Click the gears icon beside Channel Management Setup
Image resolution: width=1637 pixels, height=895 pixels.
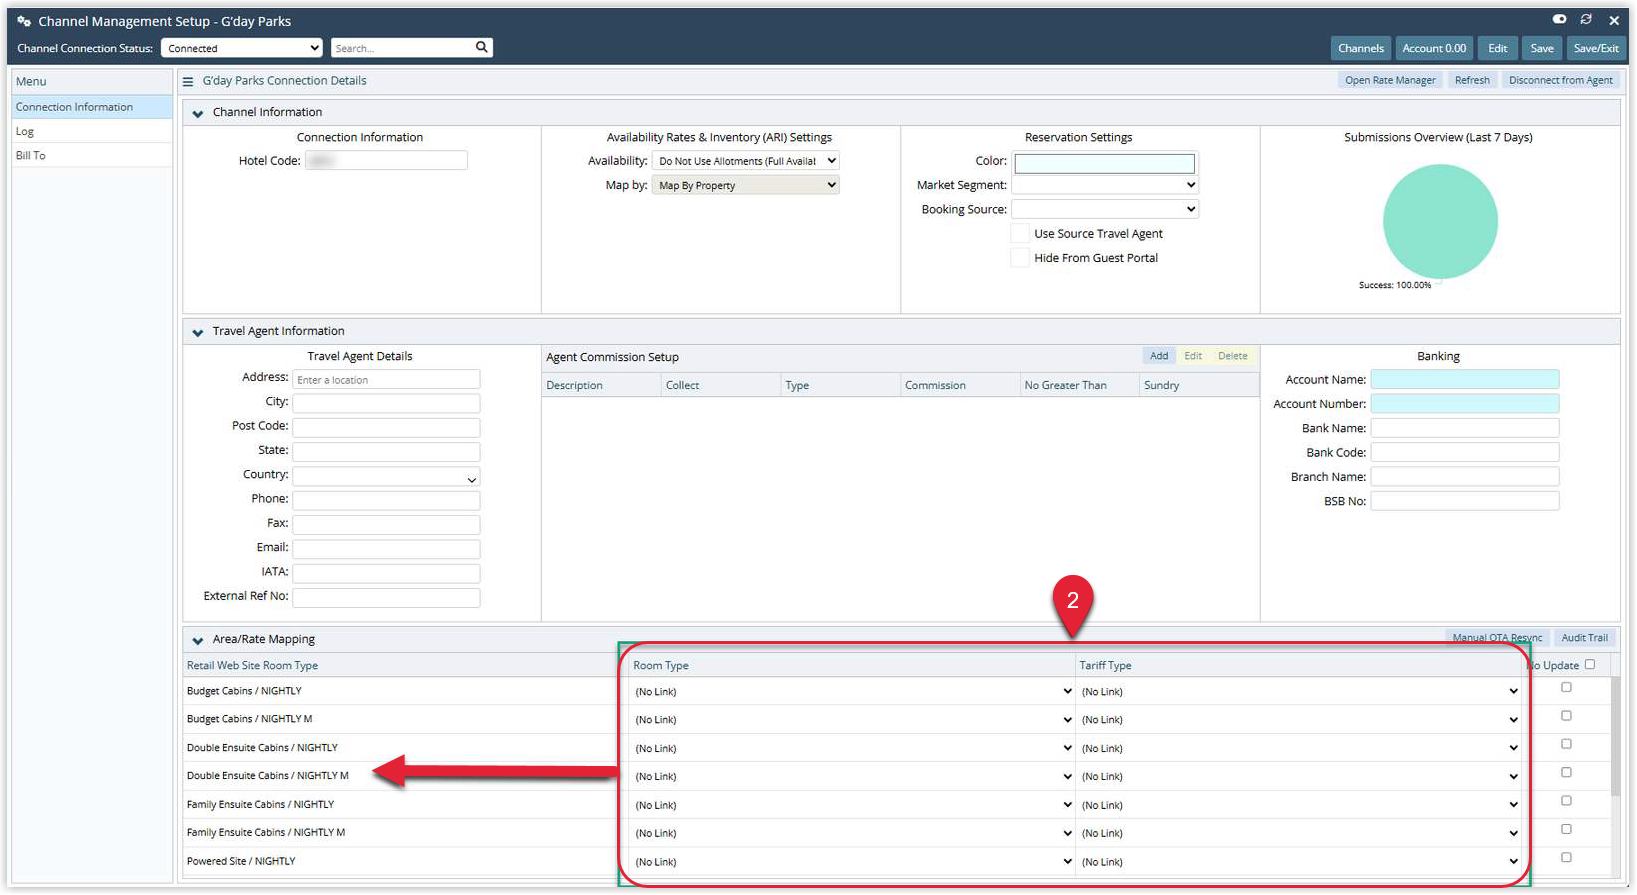(x=24, y=21)
